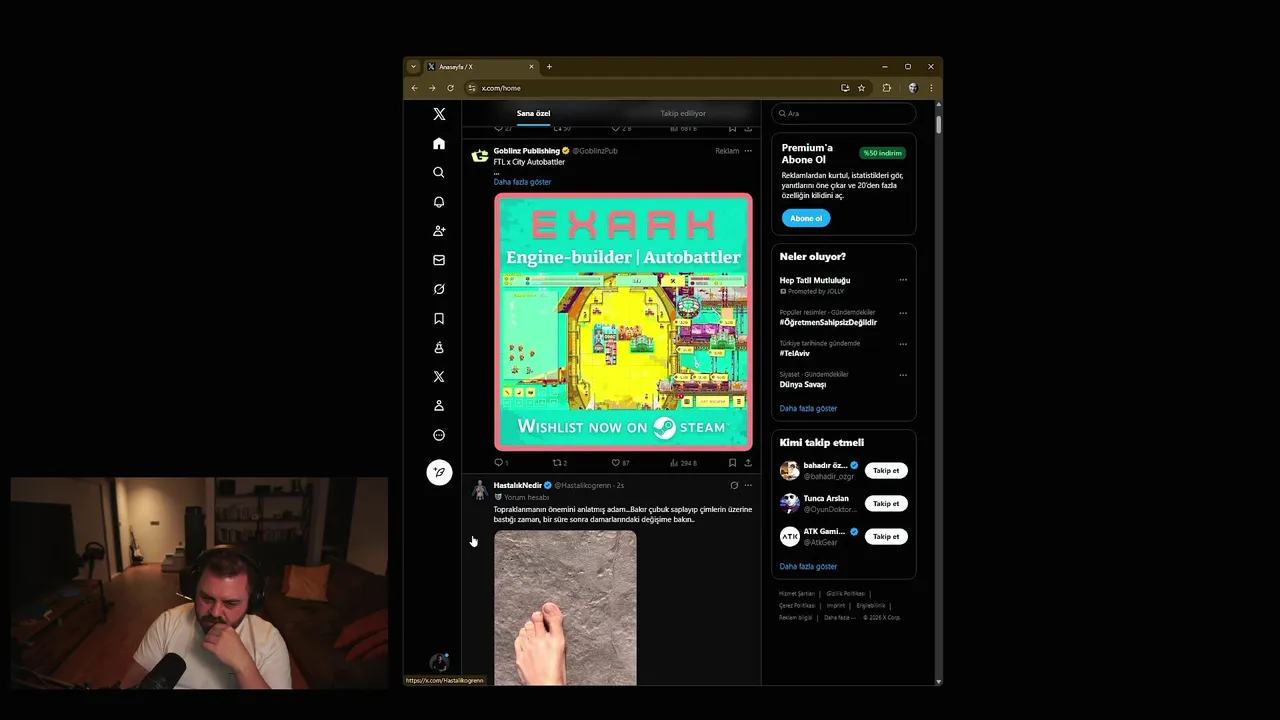
Task: Open the EXARH game ad image
Action: (x=623, y=321)
